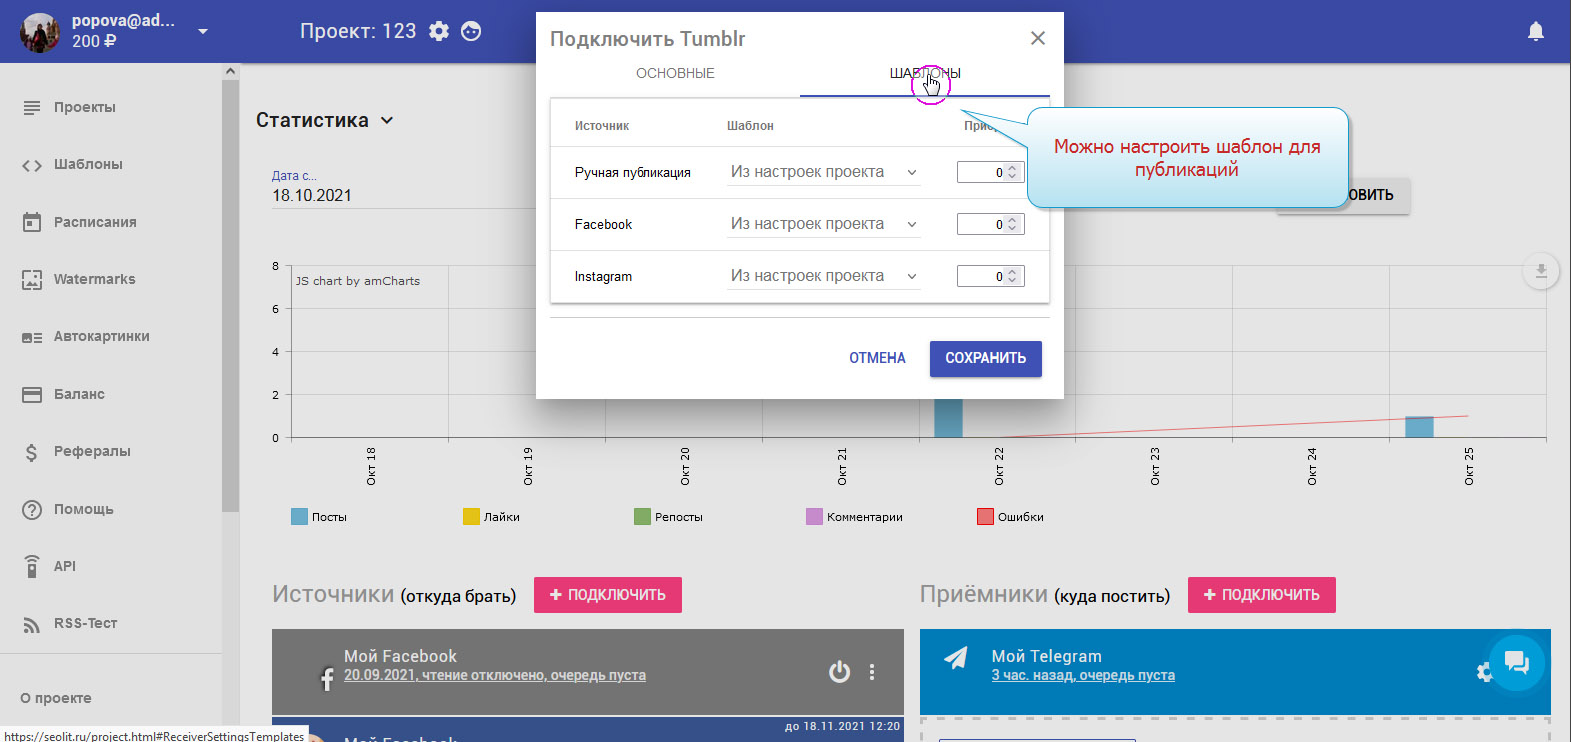Screen dimensions: 1571x742
Task: Toggle the Лайки yellow legend swatch
Action: tap(471, 517)
